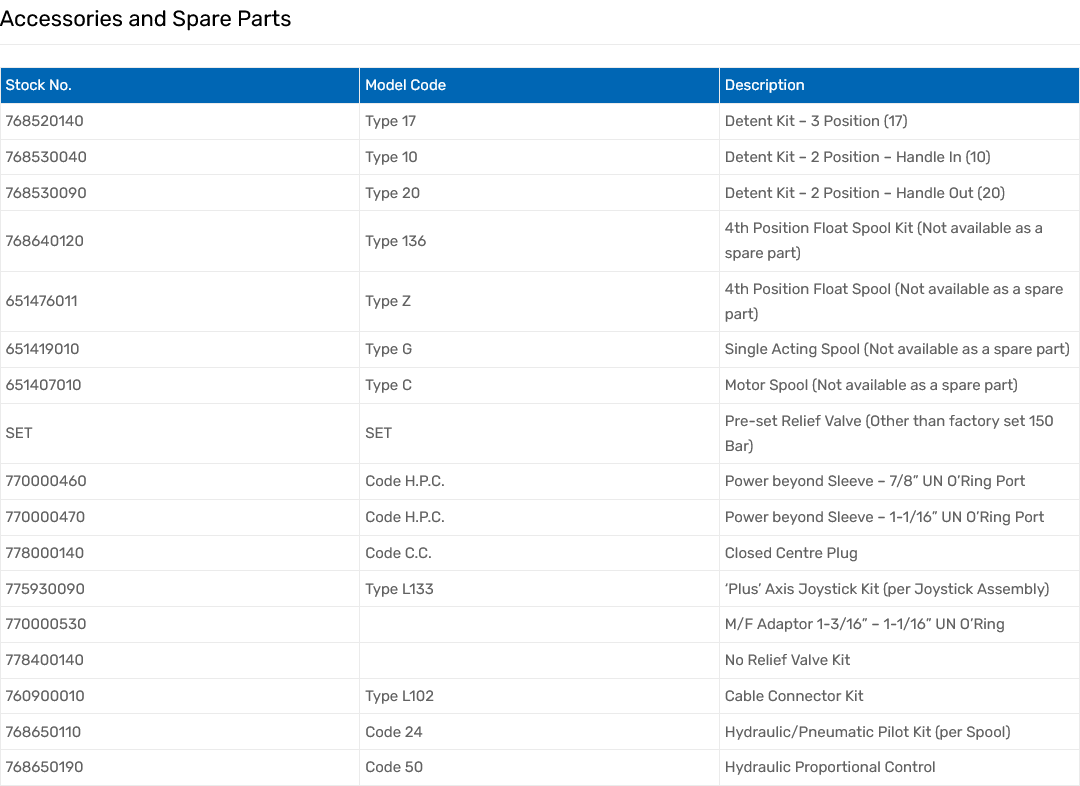Select Hydraulic Proportional Control description
The height and width of the screenshot is (786, 1080).
[x=830, y=767]
